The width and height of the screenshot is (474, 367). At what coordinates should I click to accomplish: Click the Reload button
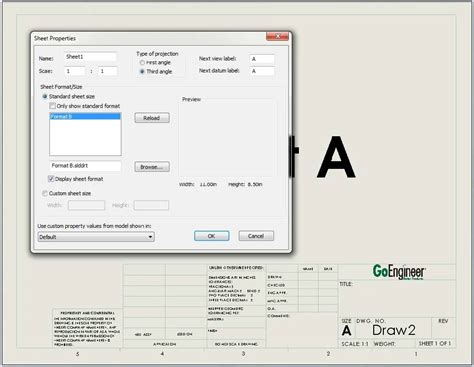(152, 118)
